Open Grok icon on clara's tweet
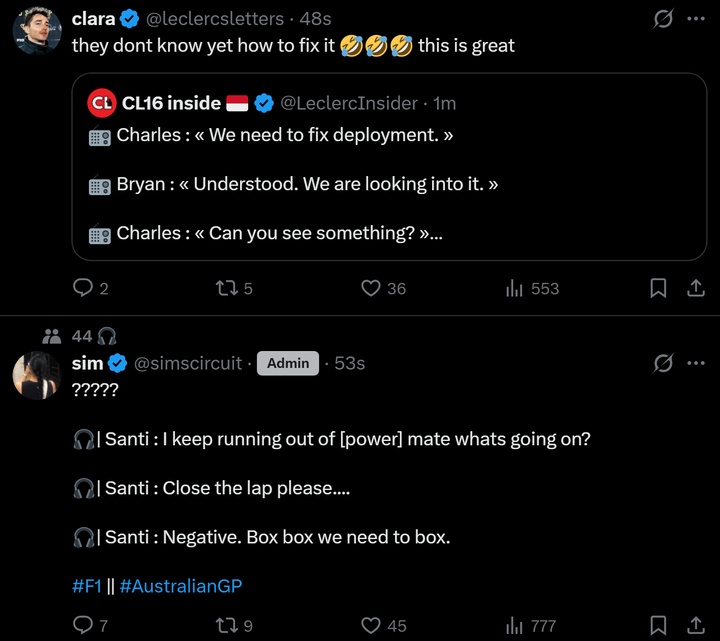This screenshot has height=641, width=720. coord(662,18)
